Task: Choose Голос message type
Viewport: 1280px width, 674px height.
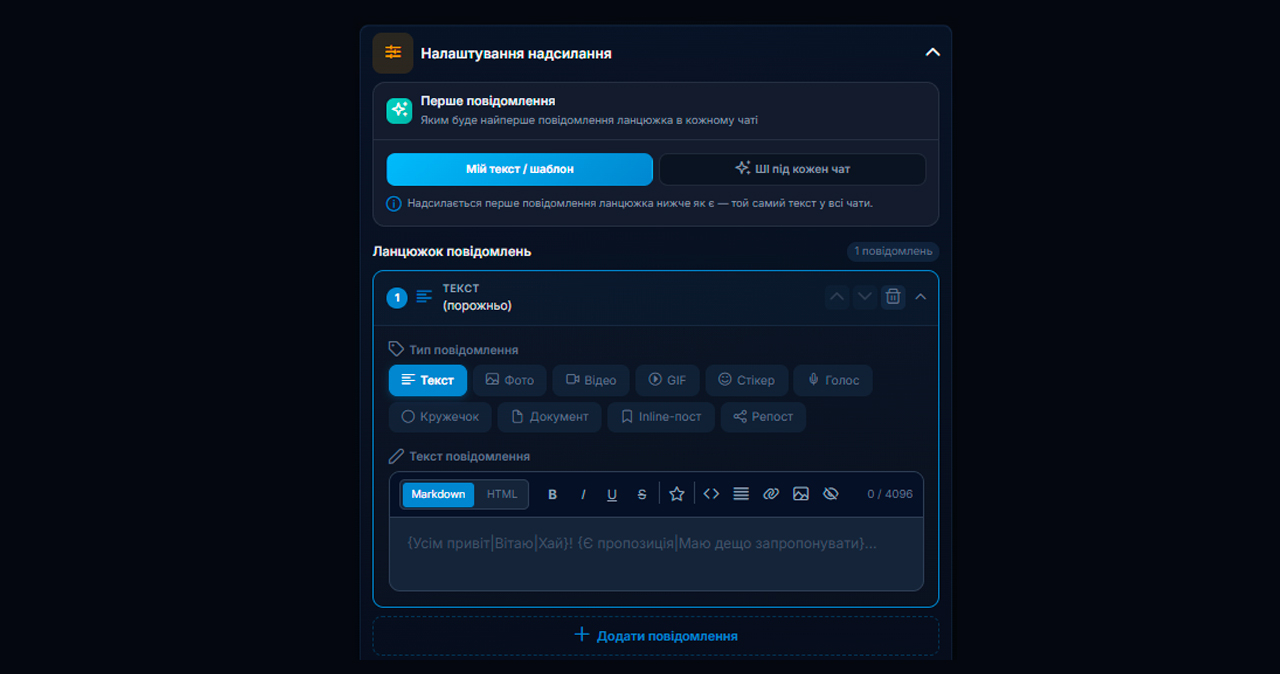Action: click(833, 380)
